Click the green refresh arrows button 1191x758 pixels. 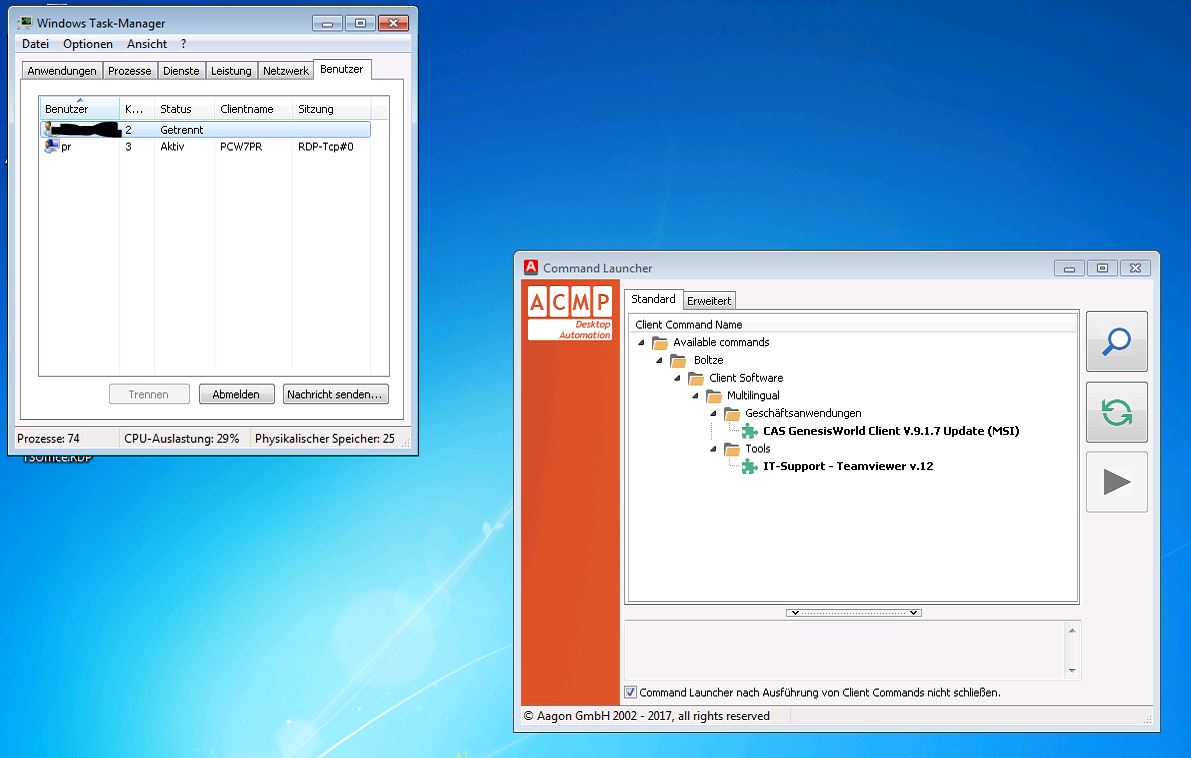pos(1116,412)
